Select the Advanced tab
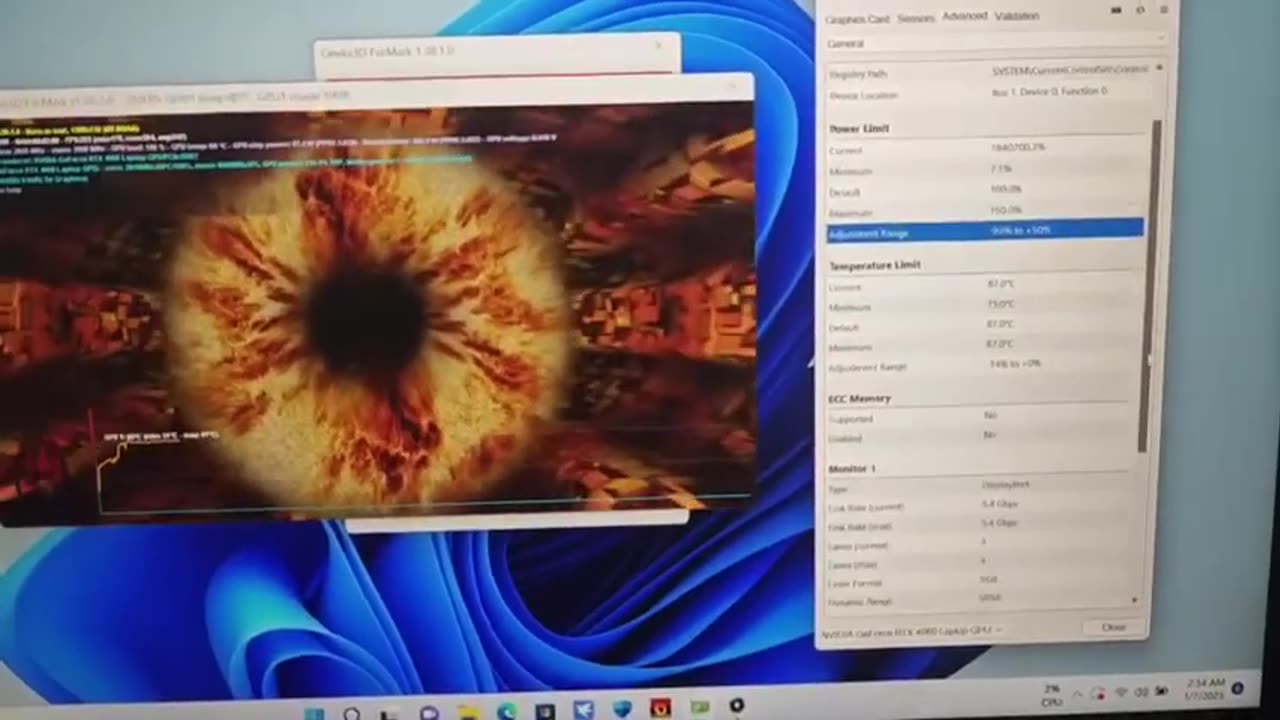 click(x=964, y=16)
